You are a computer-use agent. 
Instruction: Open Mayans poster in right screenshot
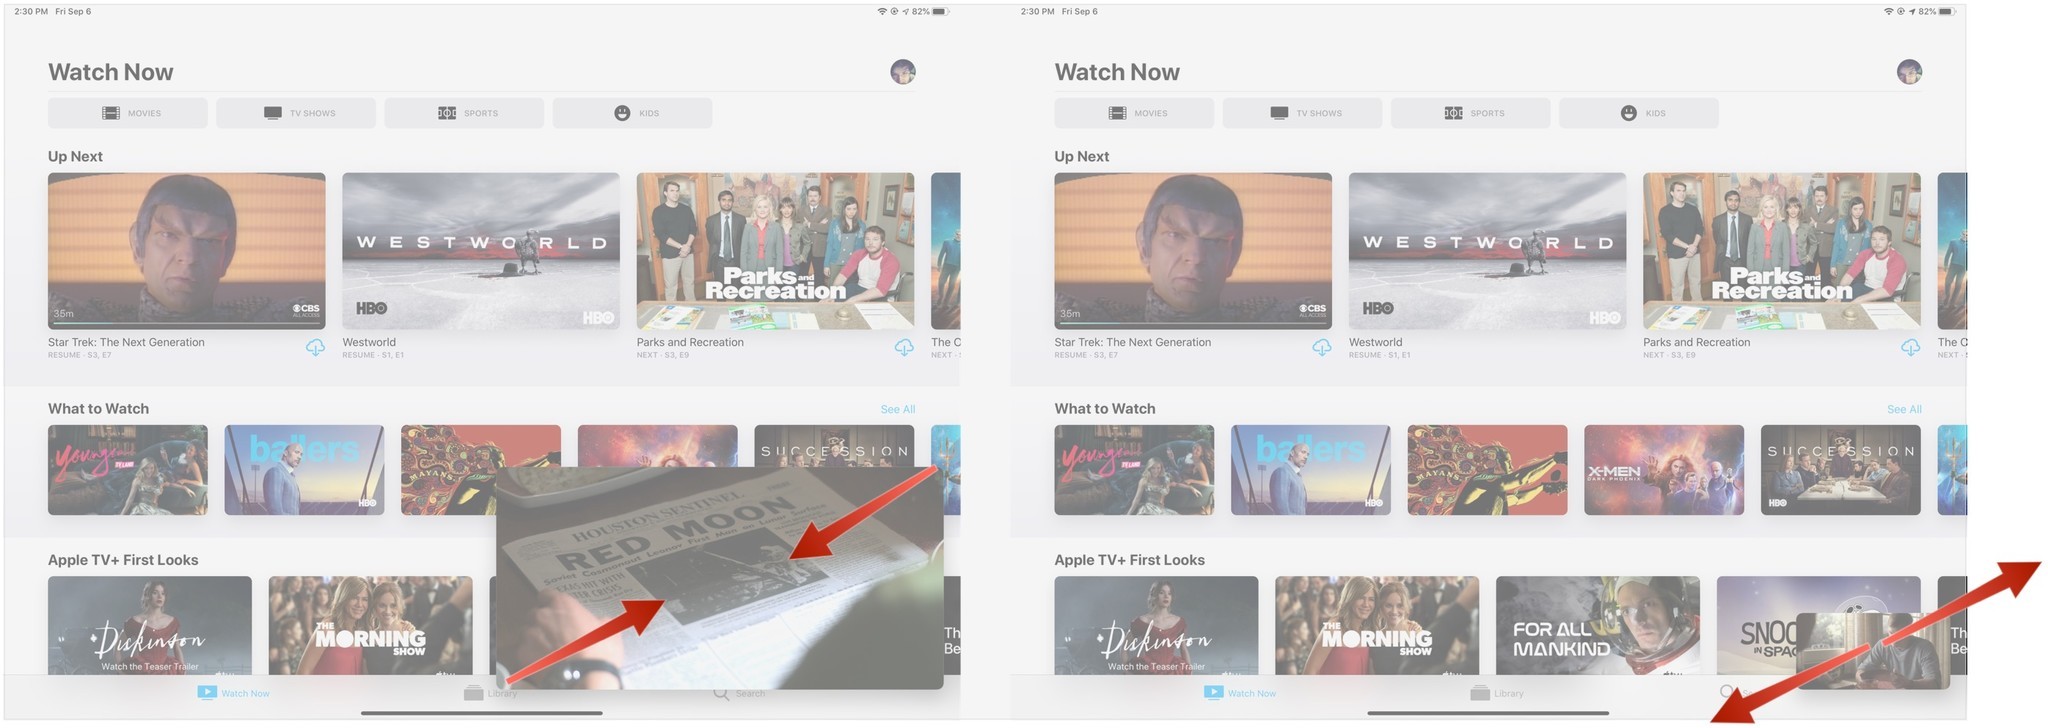coord(1487,470)
